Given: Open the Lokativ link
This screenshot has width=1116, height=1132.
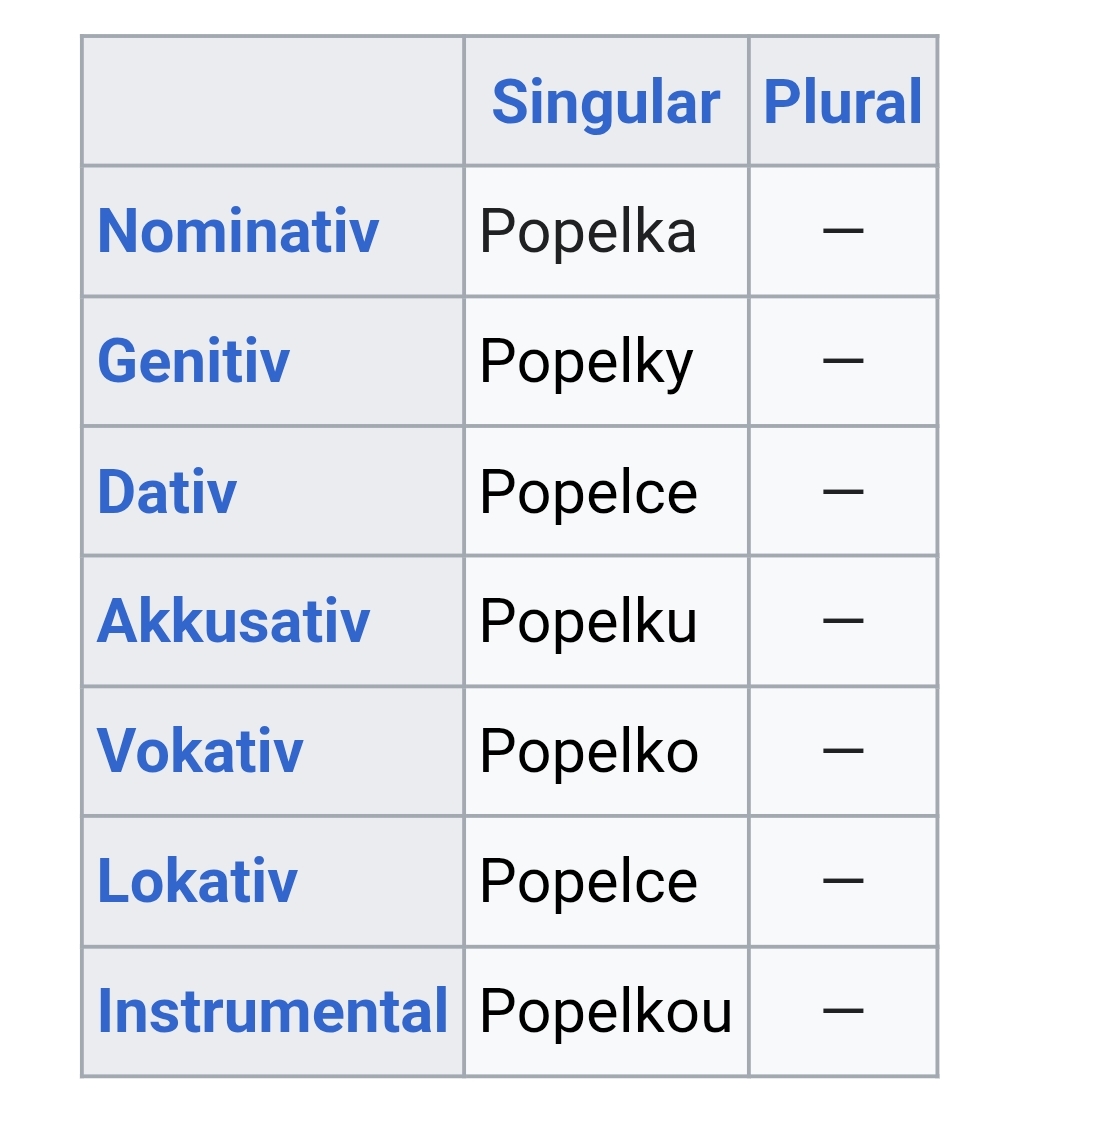Looking at the screenshot, I should pos(197,881).
